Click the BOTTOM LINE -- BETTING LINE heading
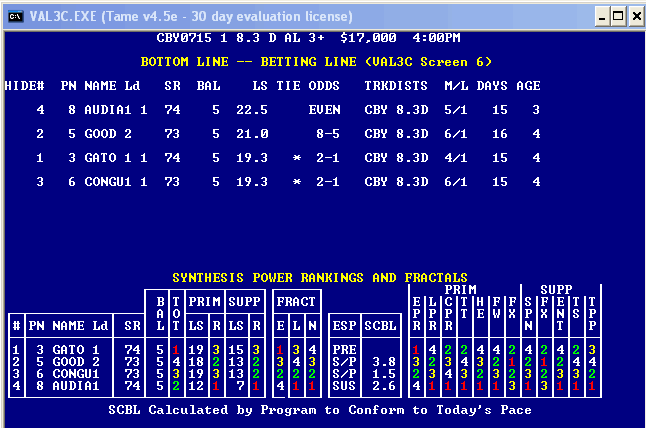The image size is (646, 428). pyautogui.click(x=316, y=62)
